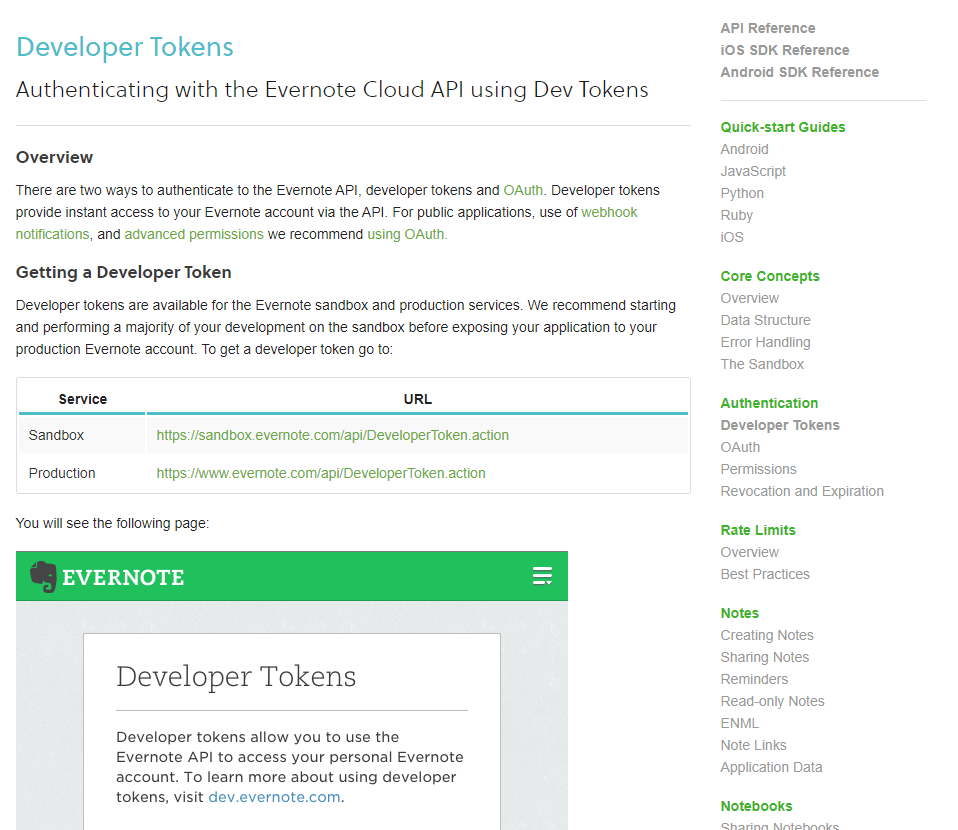958x830 pixels.
Task: Click the embedded Evernote Developer Tokens screenshot
Action: [x=292, y=691]
